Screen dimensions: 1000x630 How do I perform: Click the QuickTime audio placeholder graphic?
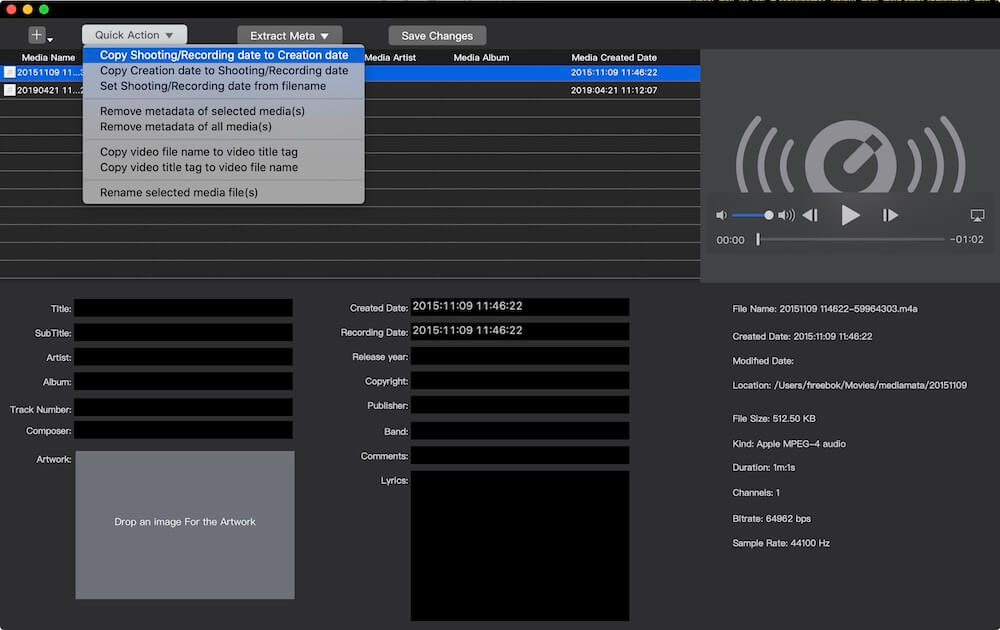[850, 154]
